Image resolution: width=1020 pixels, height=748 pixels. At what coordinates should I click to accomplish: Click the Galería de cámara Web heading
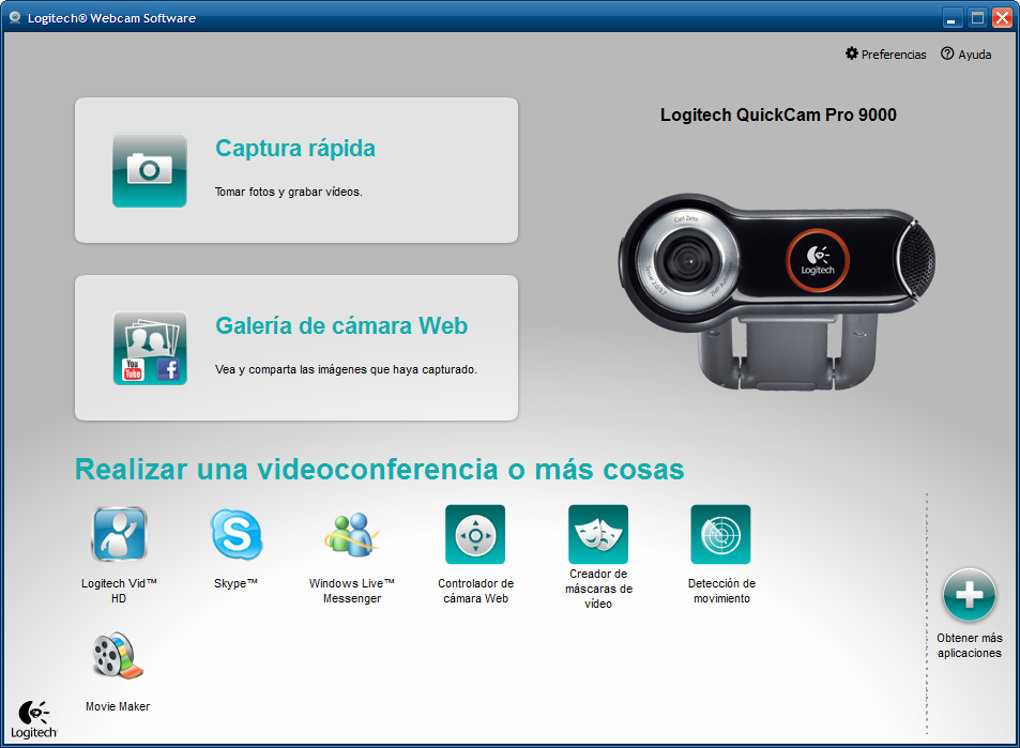tap(342, 326)
